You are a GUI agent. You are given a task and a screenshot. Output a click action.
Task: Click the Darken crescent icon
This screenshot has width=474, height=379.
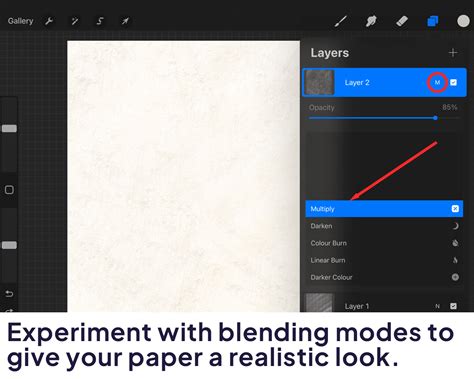pyautogui.click(x=455, y=226)
